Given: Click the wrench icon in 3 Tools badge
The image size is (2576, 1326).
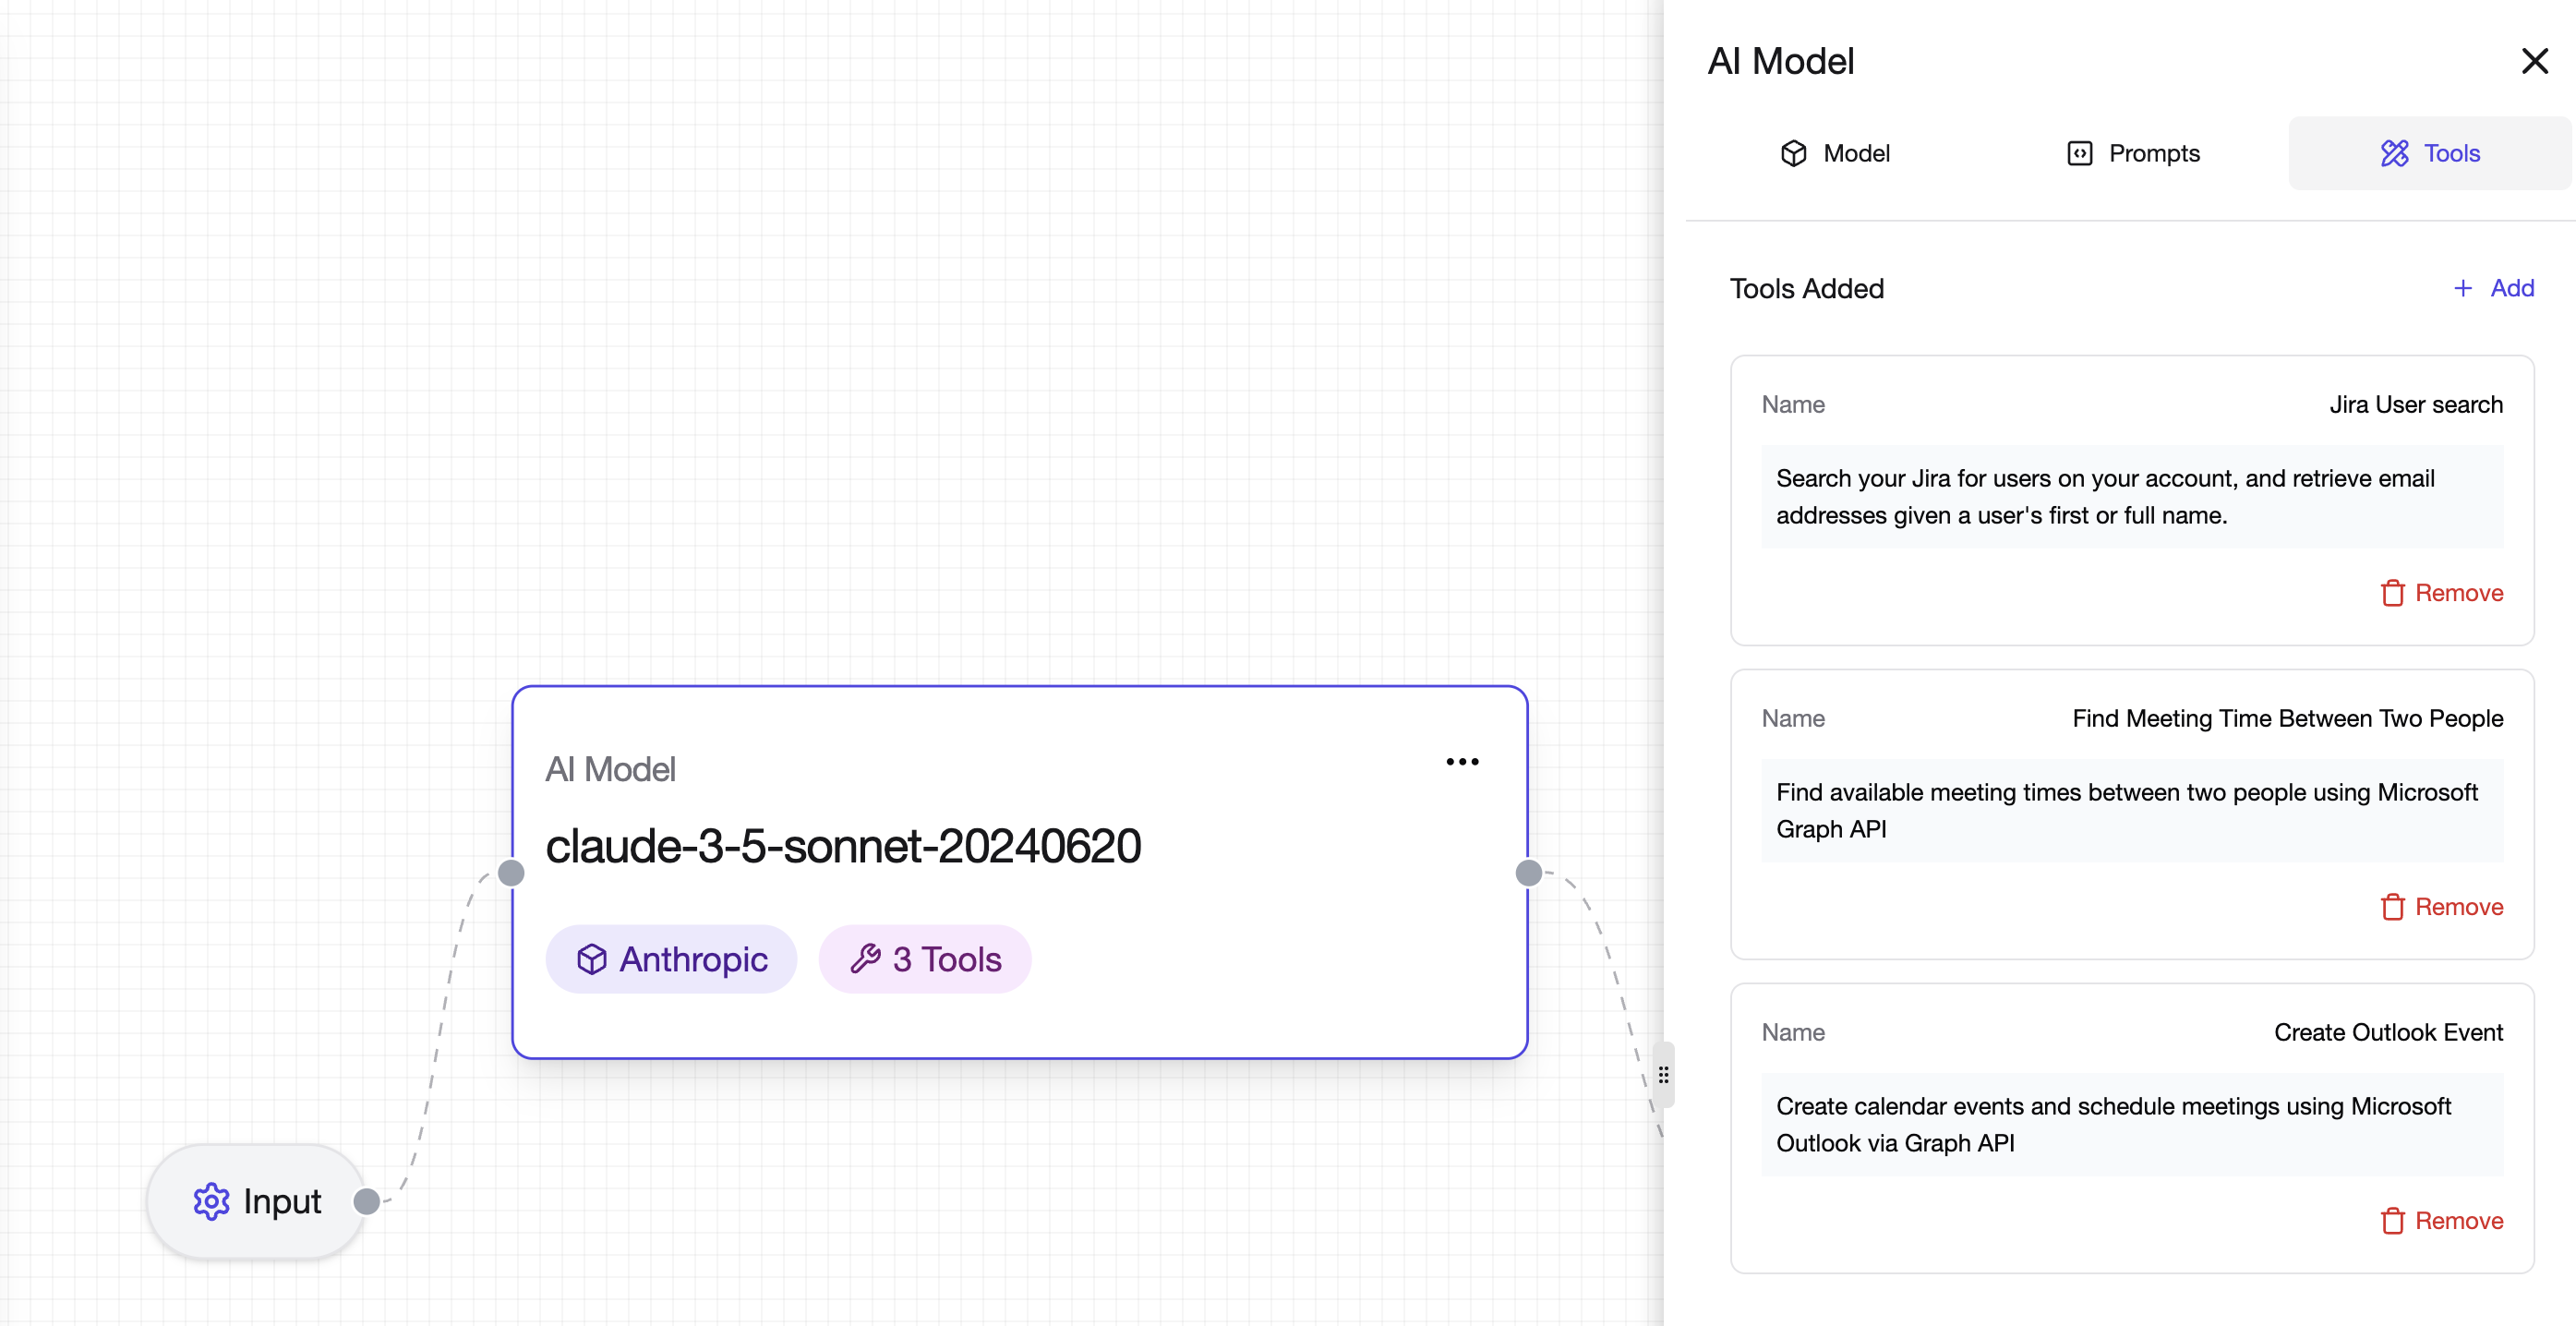Looking at the screenshot, I should pos(865,959).
